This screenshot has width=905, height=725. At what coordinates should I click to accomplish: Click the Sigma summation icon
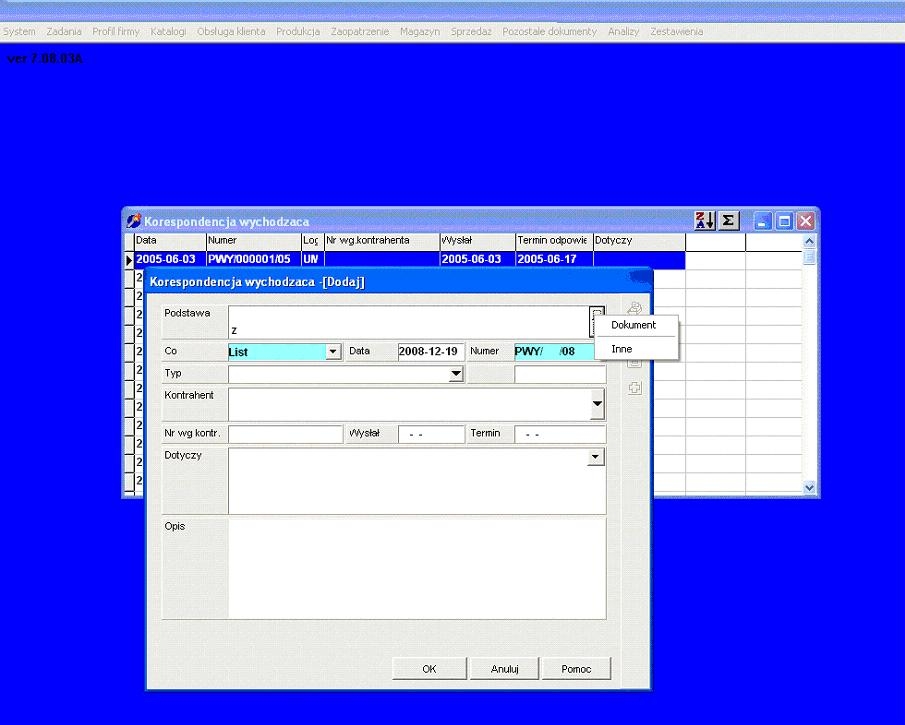pos(729,221)
